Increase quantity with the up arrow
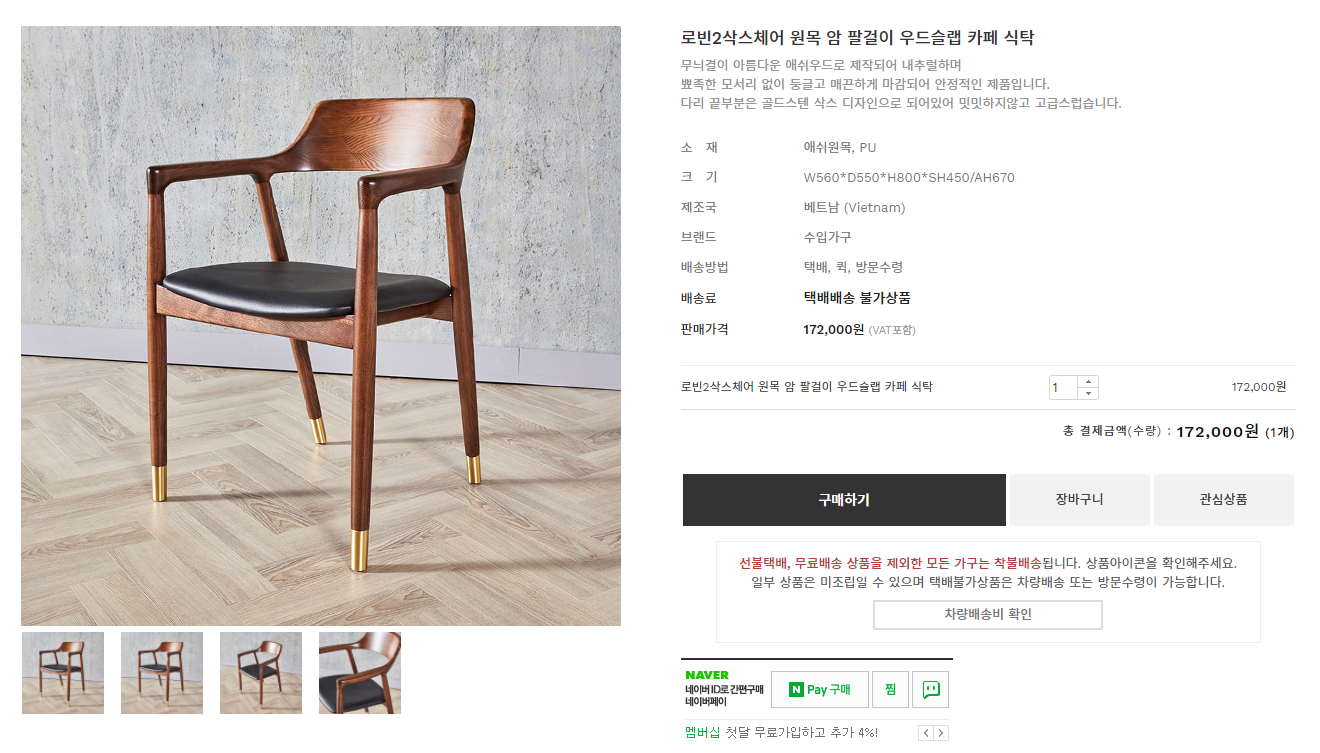This screenshot has height=753, width=1320. coord(1088,381)
